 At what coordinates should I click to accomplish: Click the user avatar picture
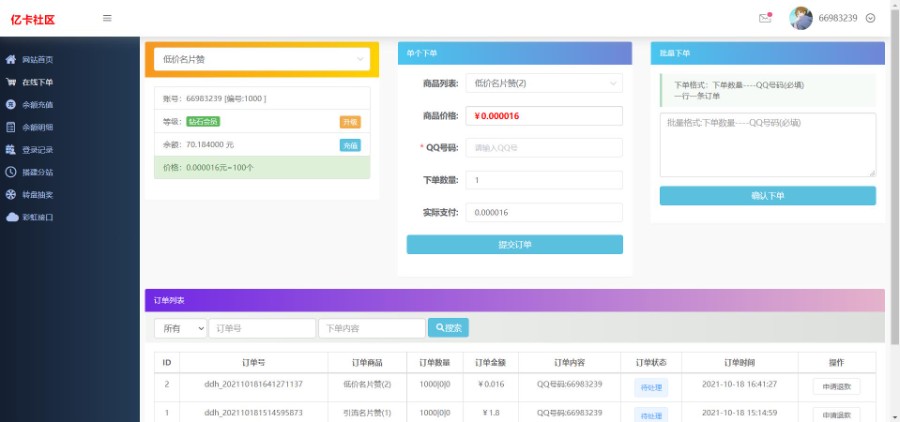pos(800,18)
